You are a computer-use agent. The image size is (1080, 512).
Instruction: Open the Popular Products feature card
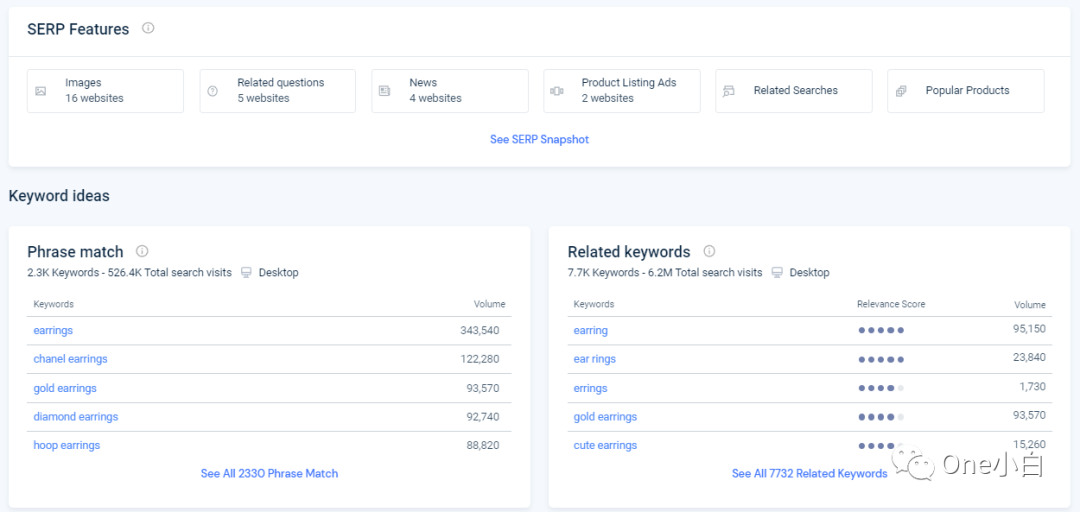pyautogui.click(x=966, y=90)
